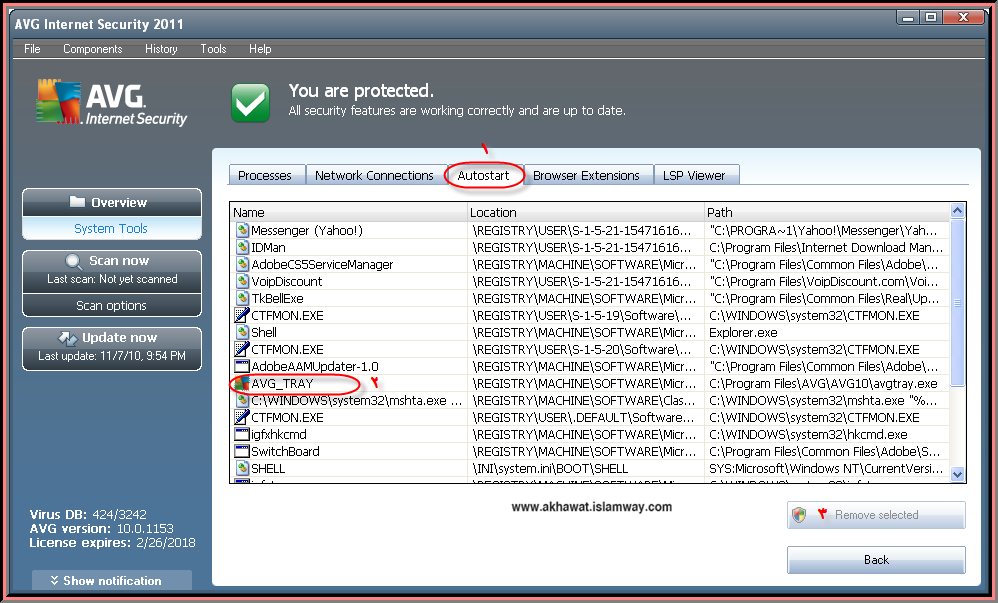Click the CTFMON.EXE icon in the S-1-5-20 row
Viewport: 998px width, 603px height.
click(x=242, y=349)
